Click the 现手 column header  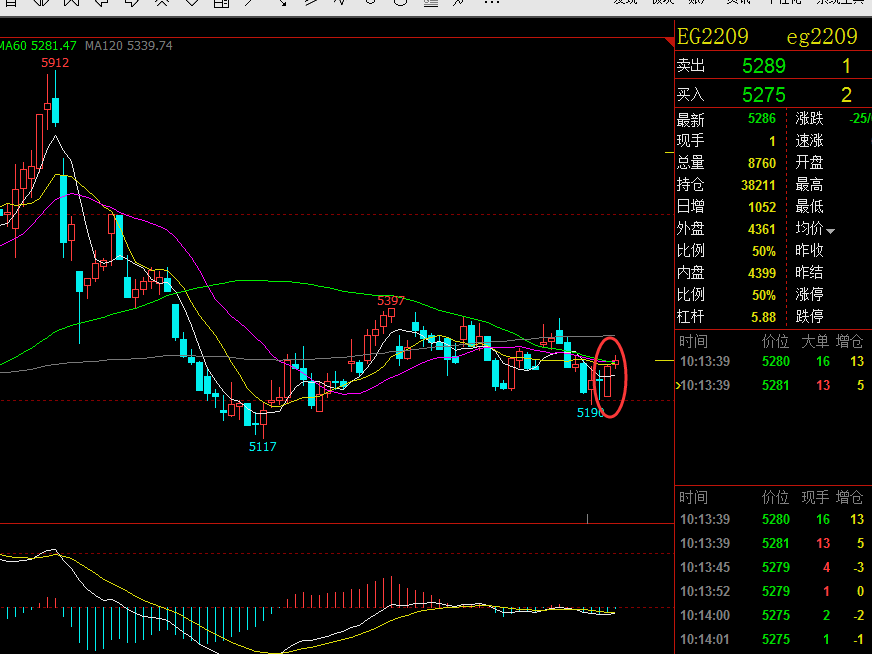pyautogui.click(x=815, y=497)
